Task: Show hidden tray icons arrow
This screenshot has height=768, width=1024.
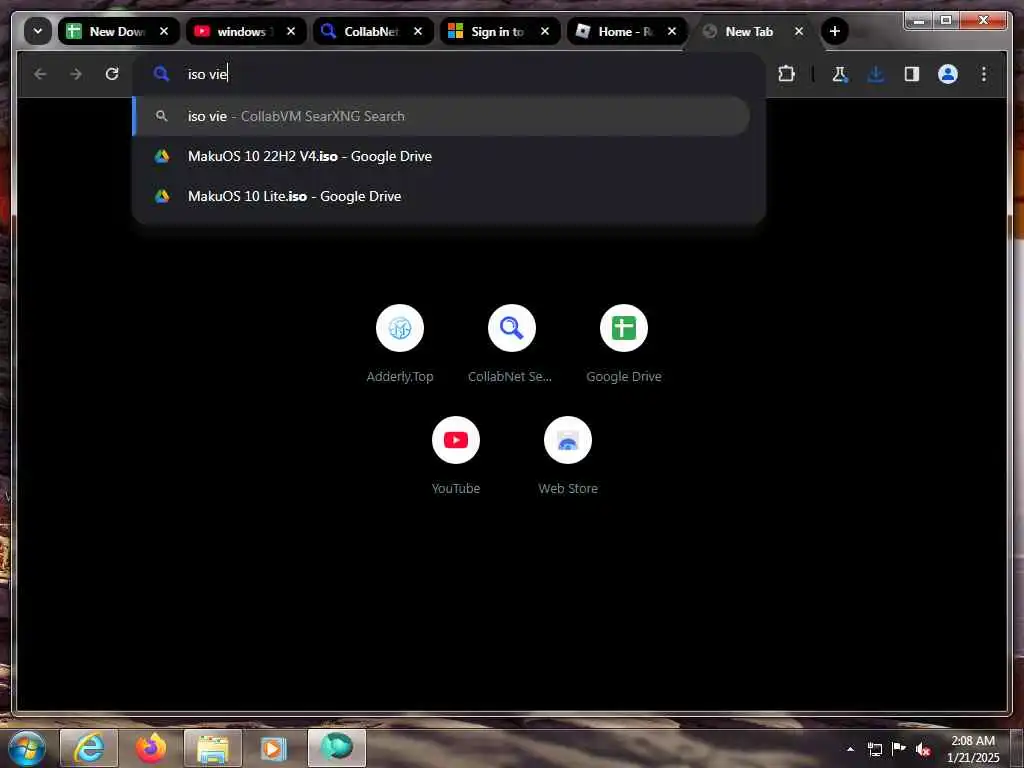Action: pos(850,749)
